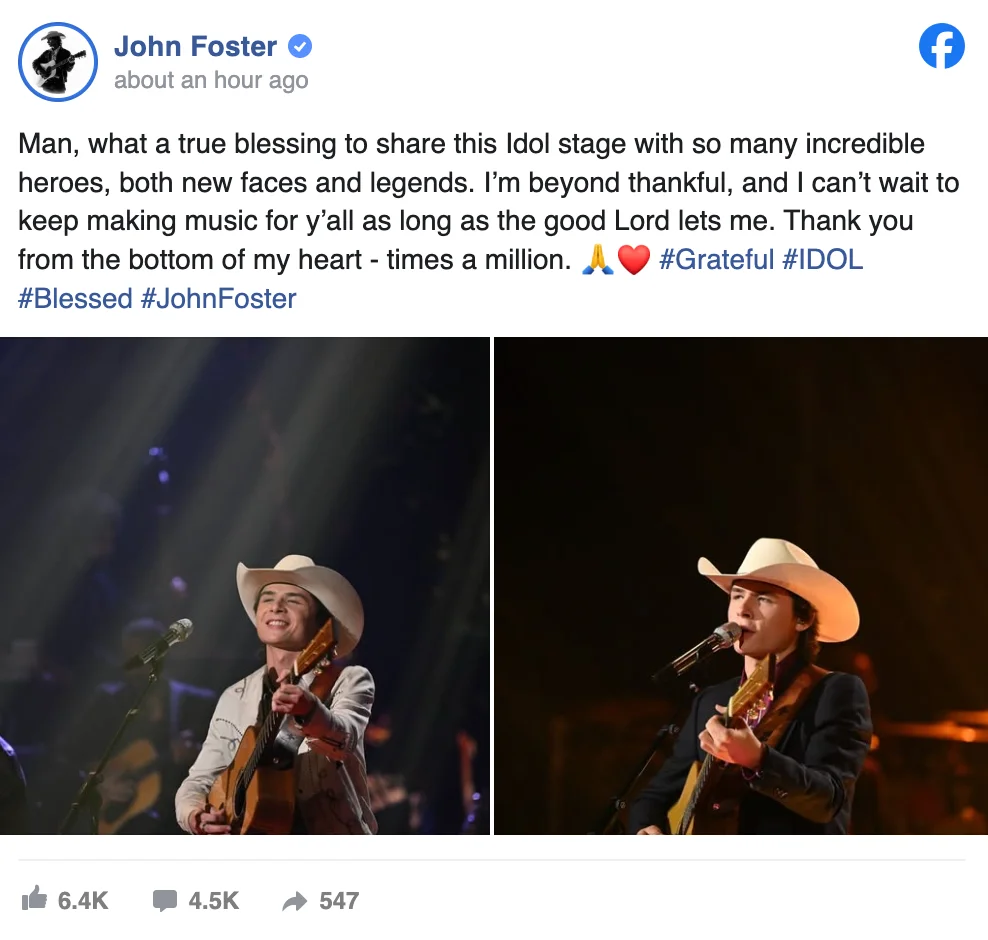This screenshot has width=988, height=940.
Task: Click the comment bubble icon
Action: click(165, 900)
